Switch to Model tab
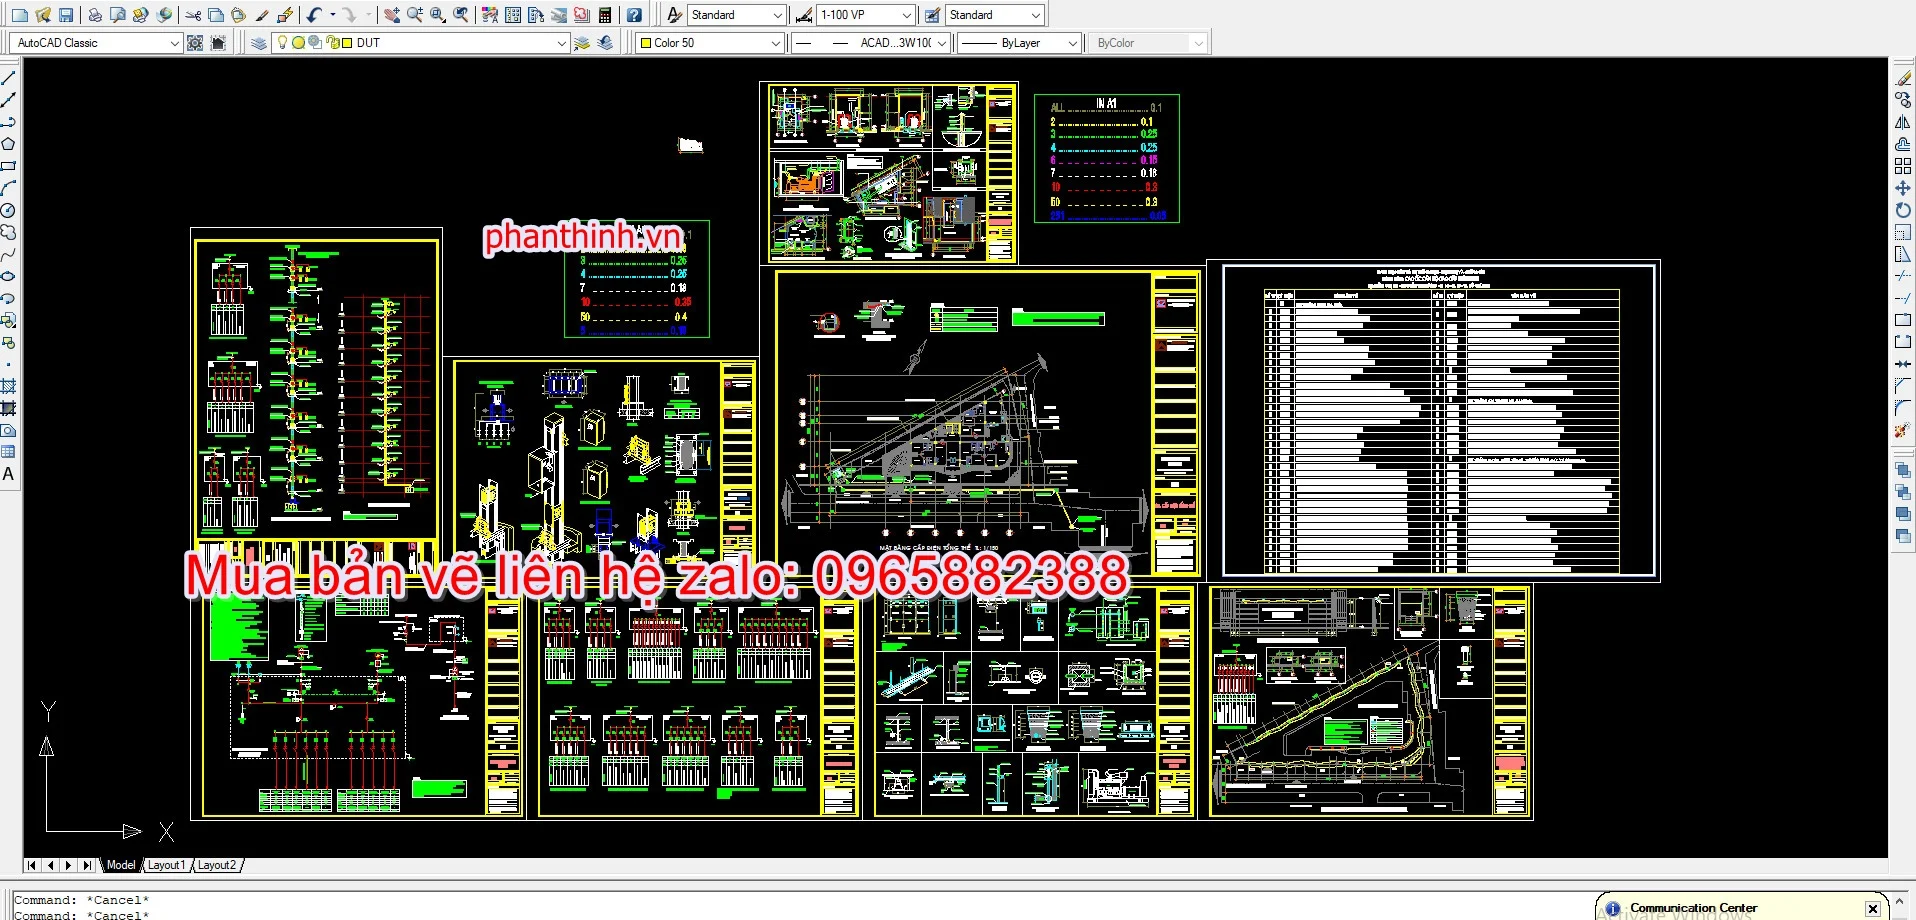This screenshot has height=920, width=1916. 121,865
